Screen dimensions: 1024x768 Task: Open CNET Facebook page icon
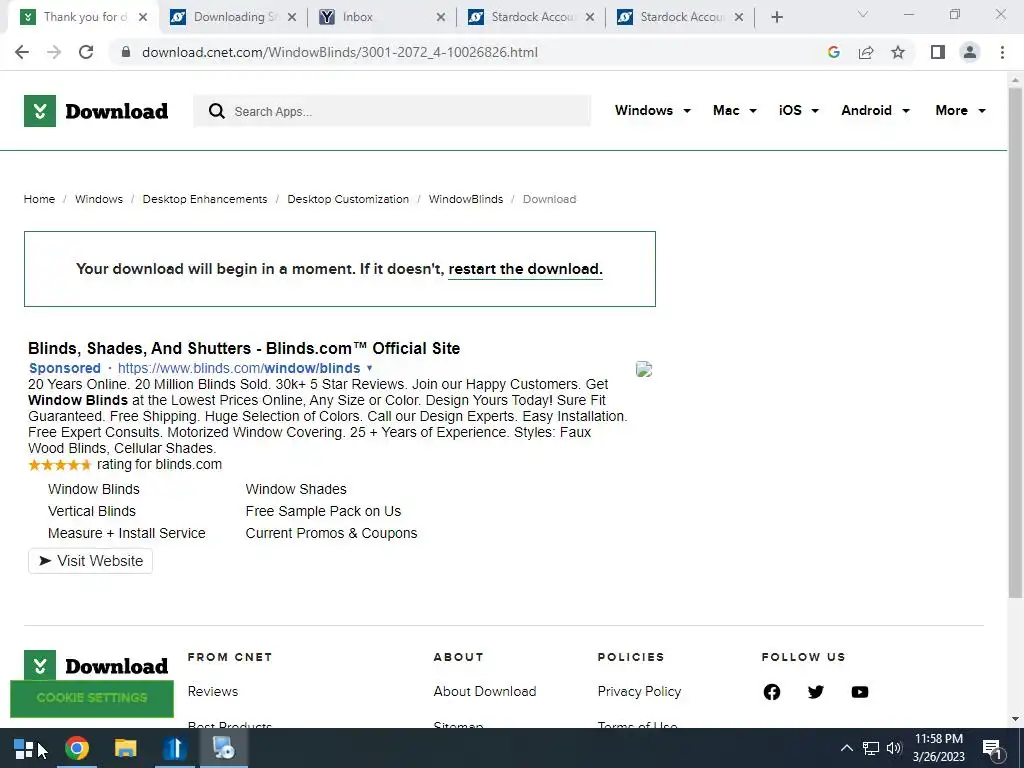pyautogui.click(x=771, y=692)
